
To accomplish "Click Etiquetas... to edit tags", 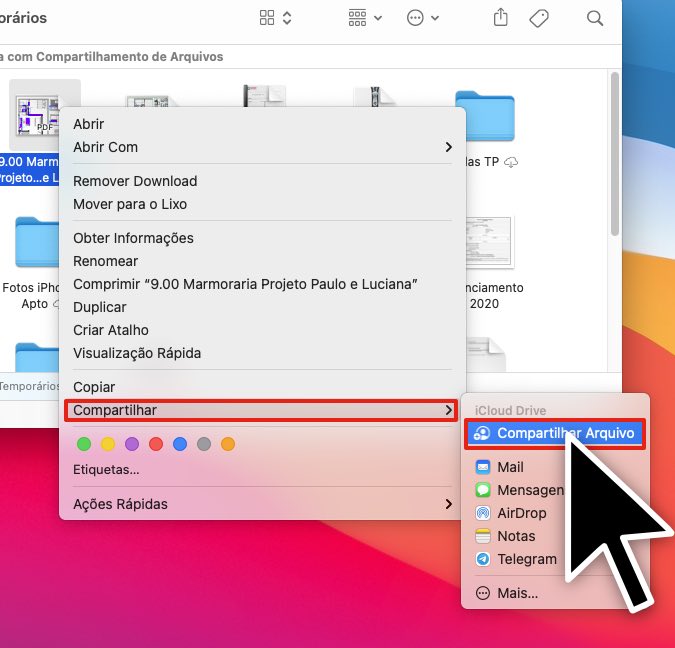I will click(x=106, y=469).
